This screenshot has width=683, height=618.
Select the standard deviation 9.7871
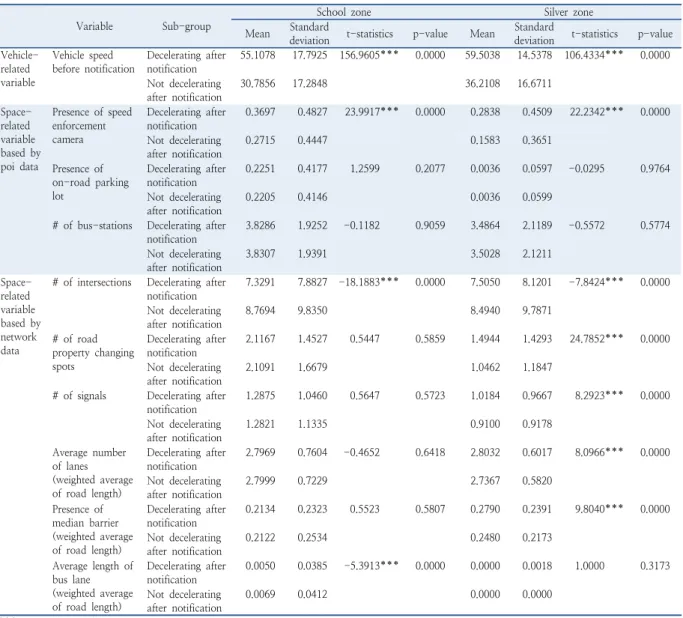tap(537, 311)
